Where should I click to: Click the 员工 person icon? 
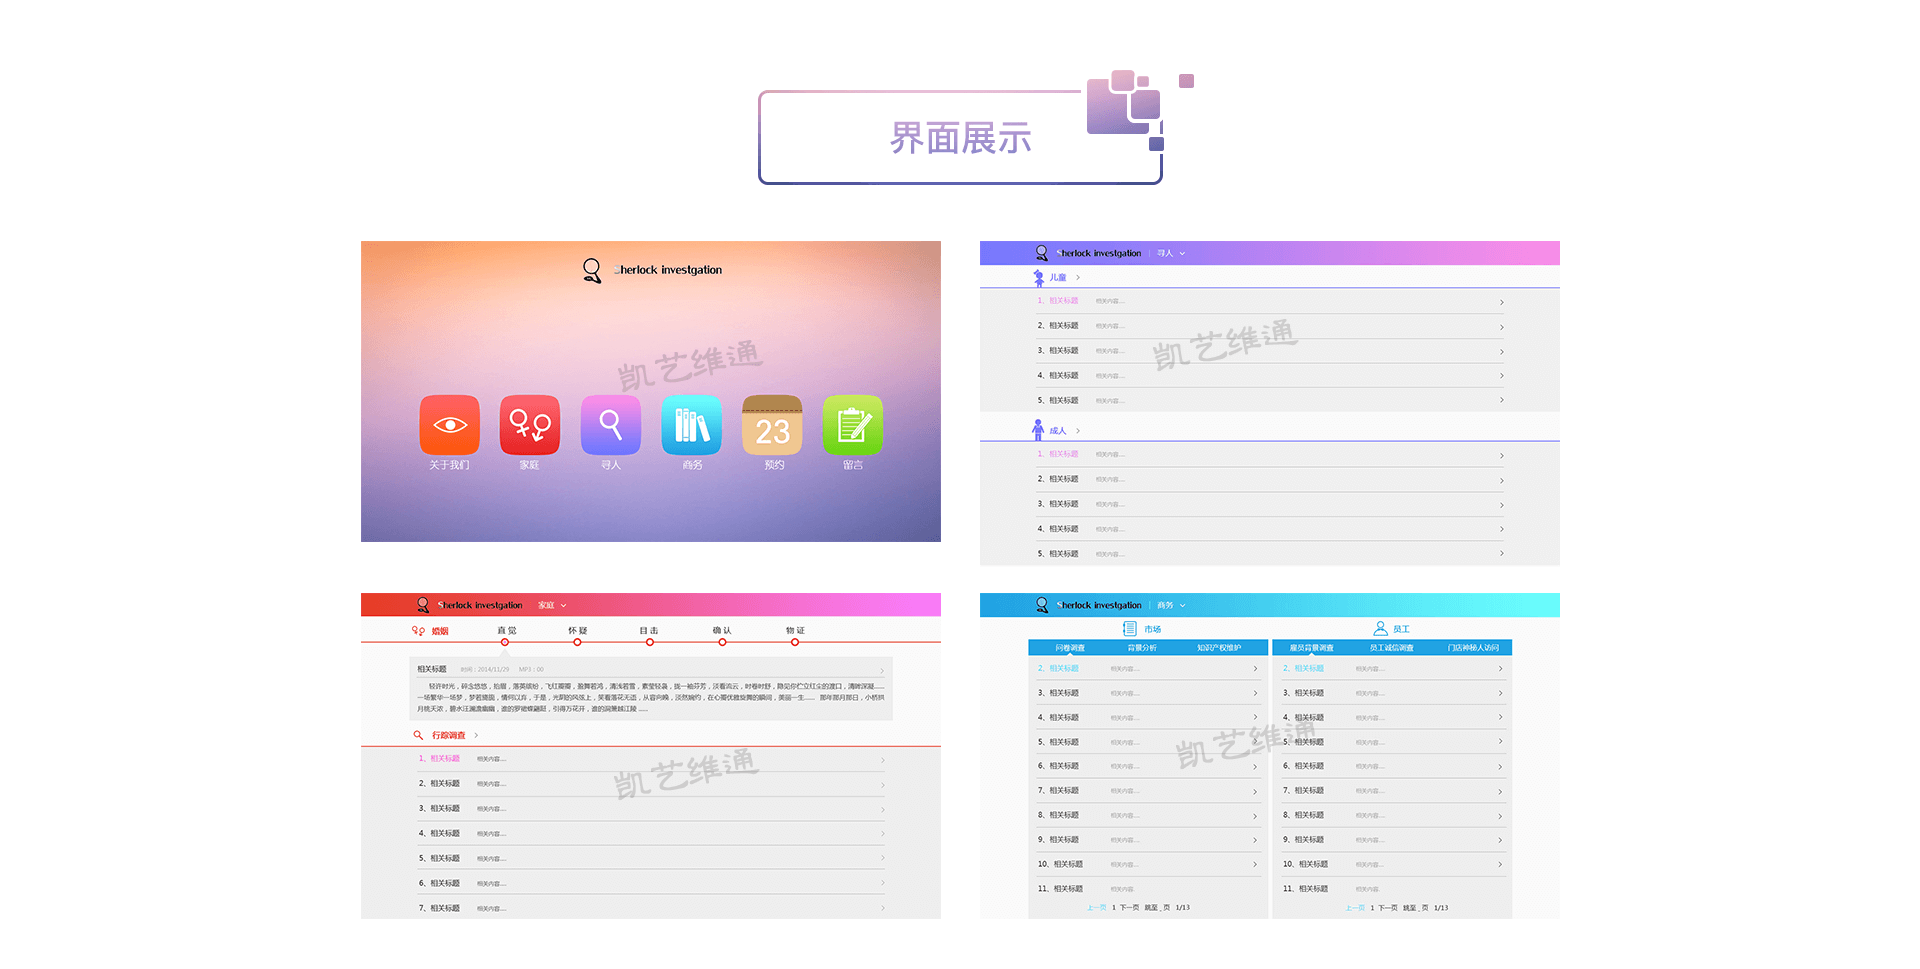point(1380,629)
